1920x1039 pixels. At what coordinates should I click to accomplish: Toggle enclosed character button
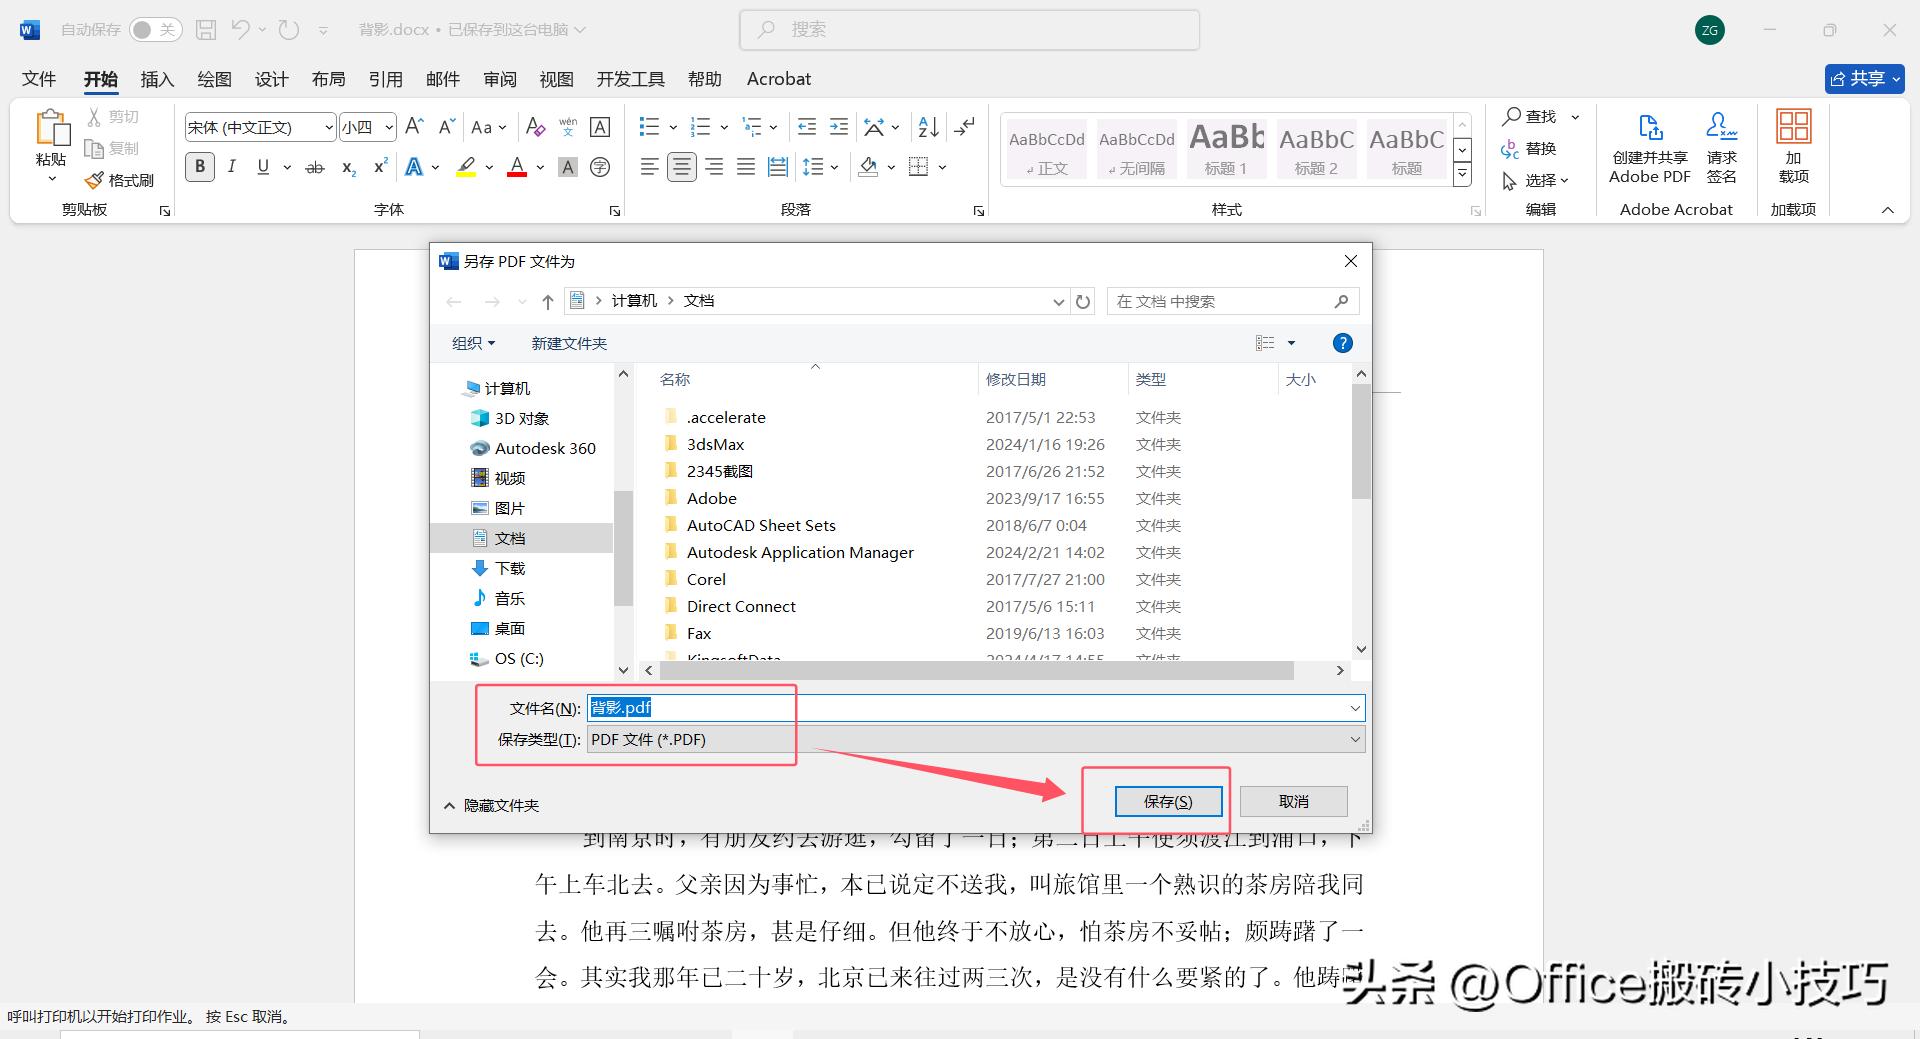click(x=600, y=167)
